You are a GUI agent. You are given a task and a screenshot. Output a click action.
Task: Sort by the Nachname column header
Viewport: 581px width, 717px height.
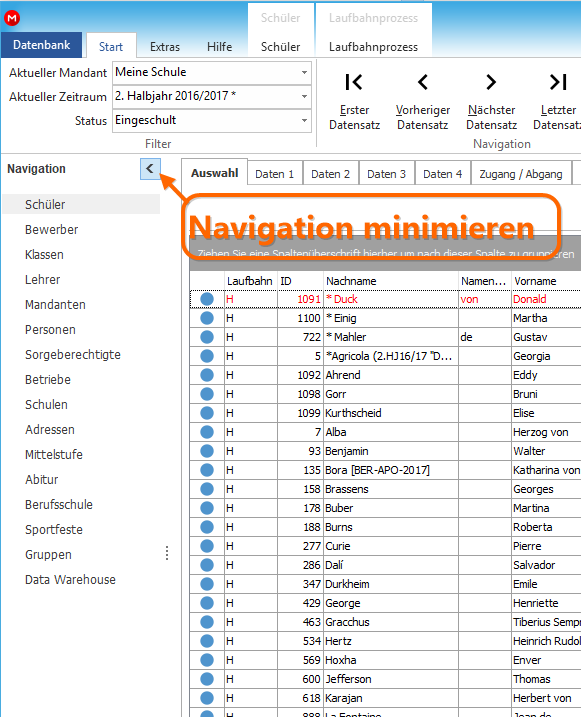(391, 281)
